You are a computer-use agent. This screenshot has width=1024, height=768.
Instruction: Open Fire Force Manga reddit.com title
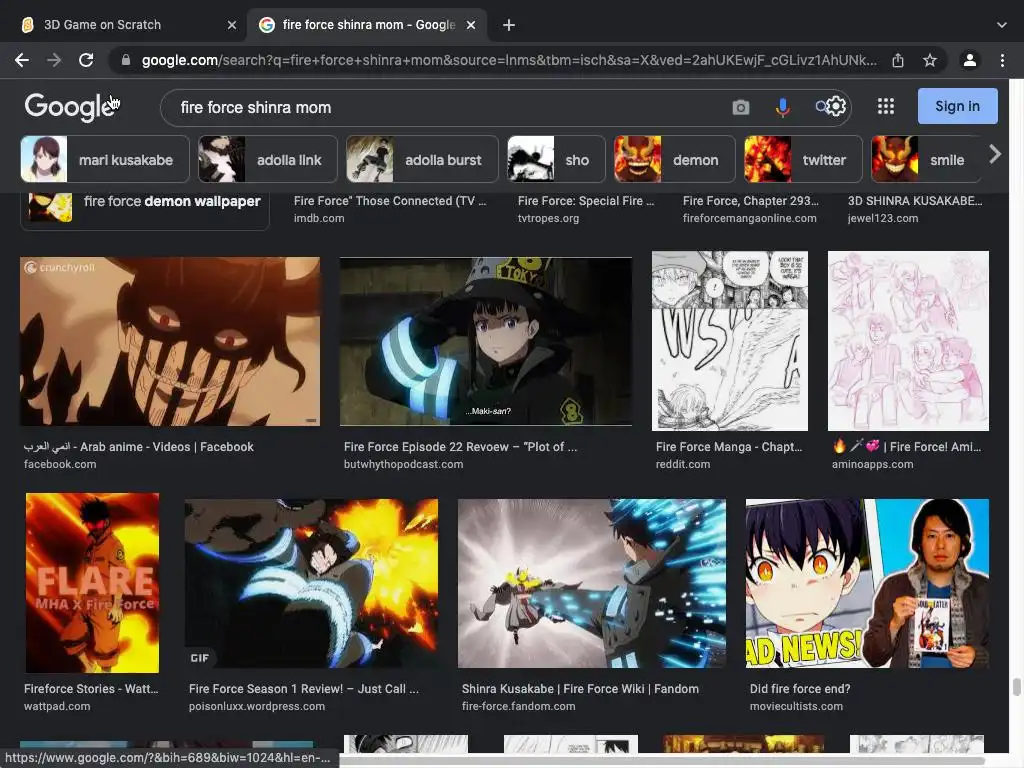pyautogui.click(x=729, y=447)
